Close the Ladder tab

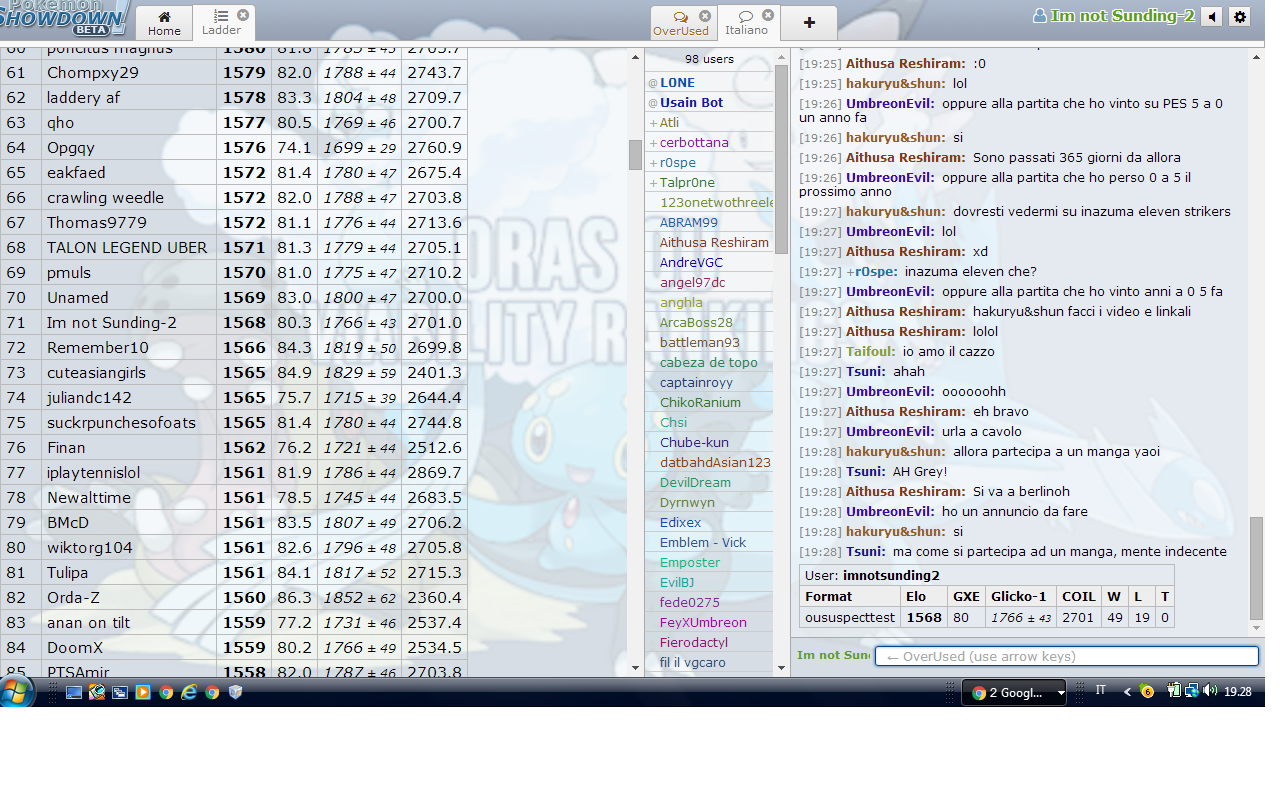tap(243, 15)
